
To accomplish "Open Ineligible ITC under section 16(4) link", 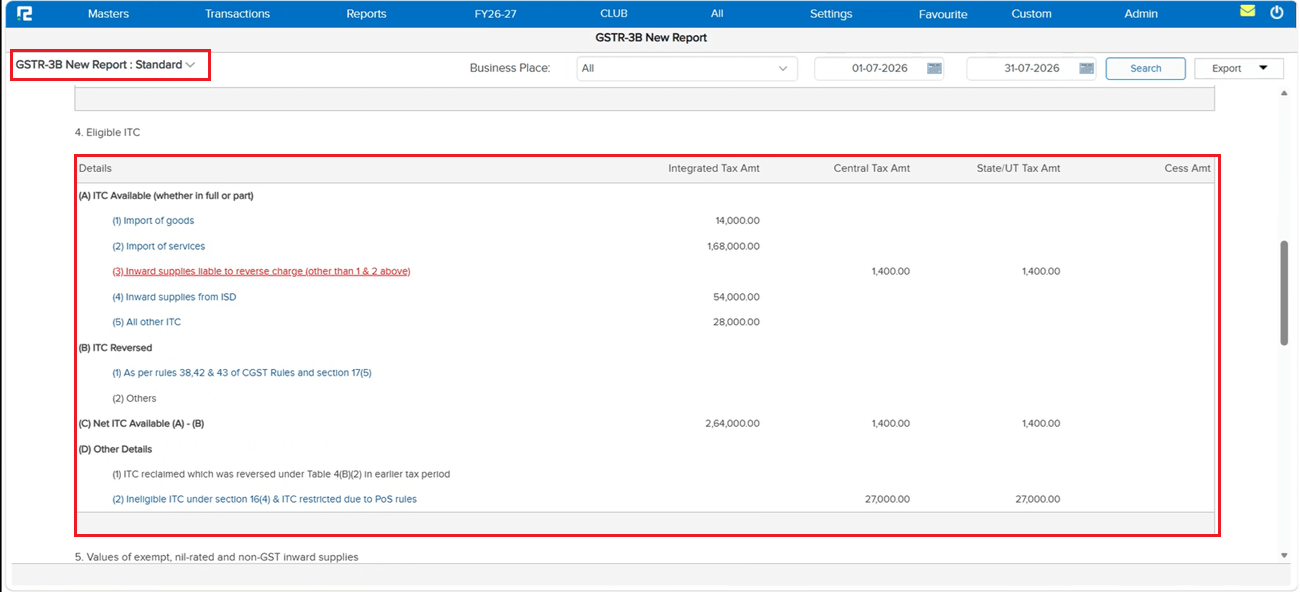I will click(x=265, y=499).
